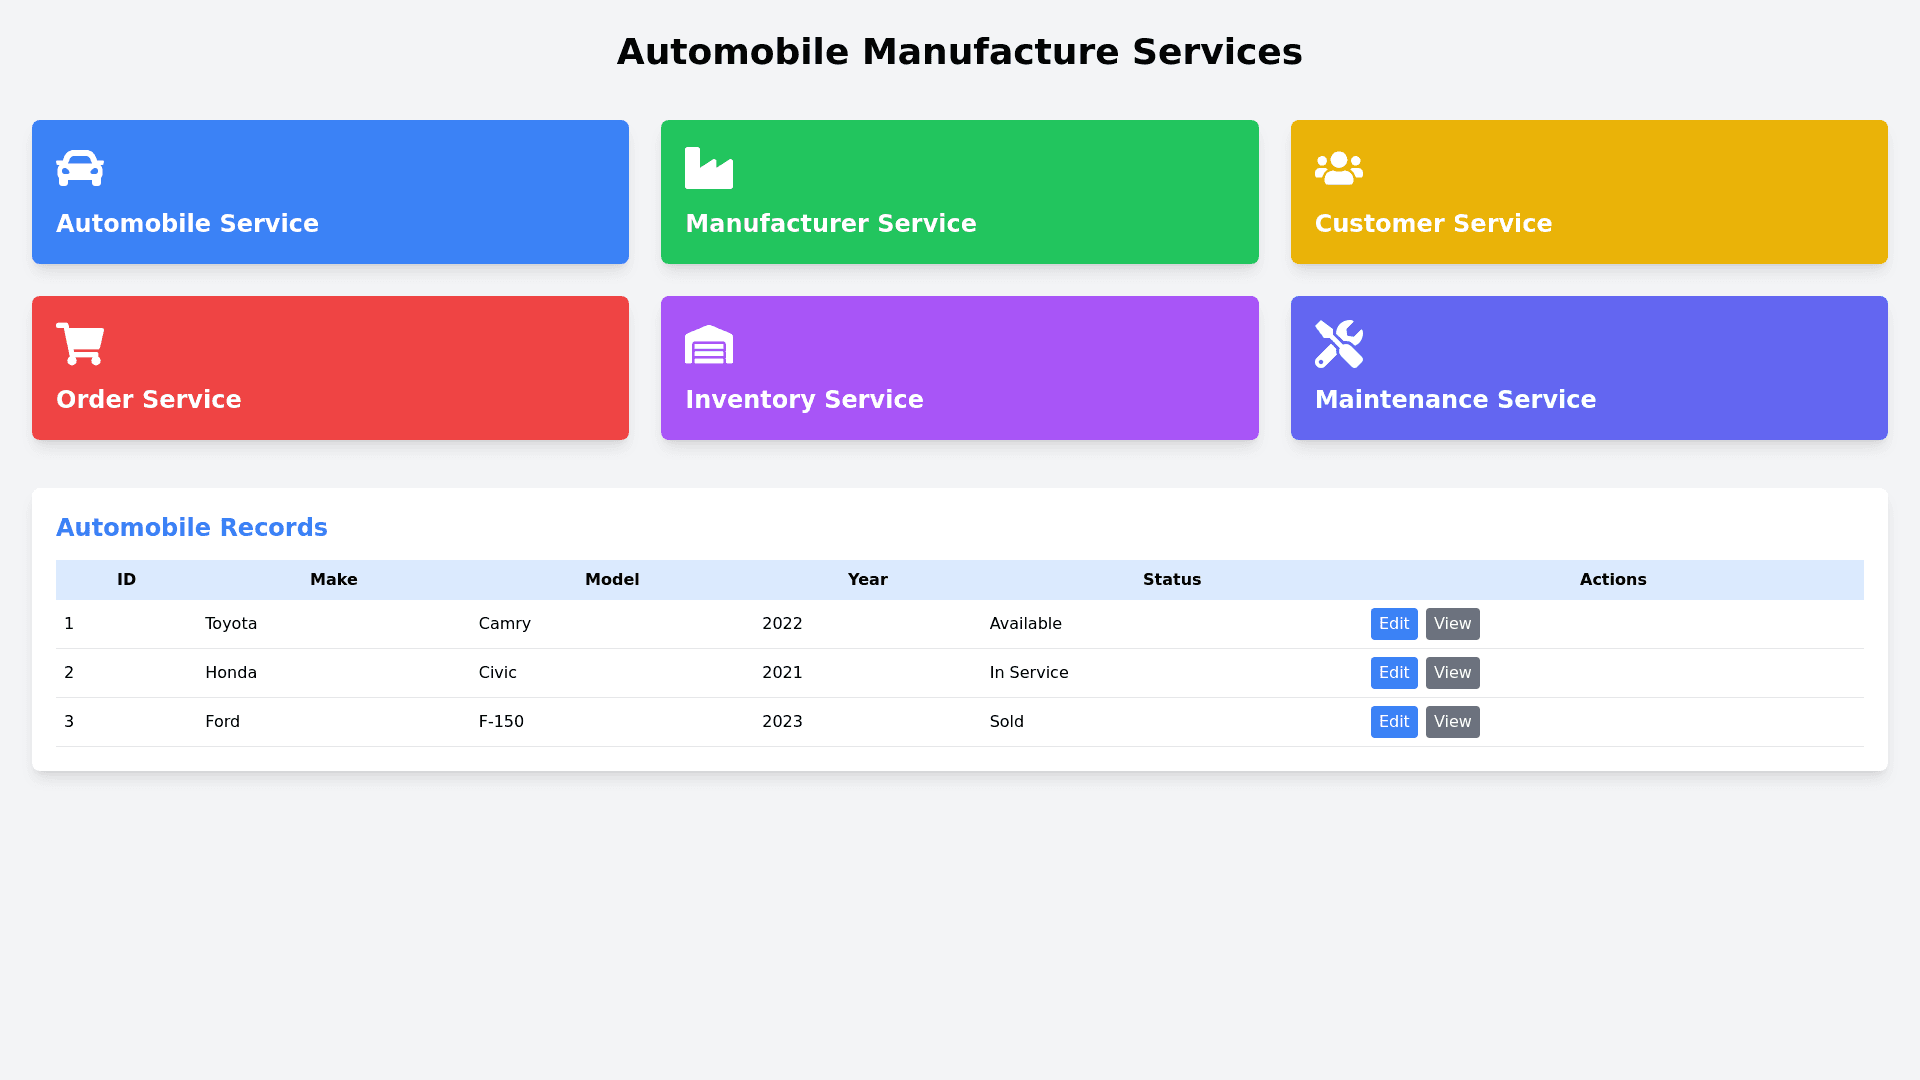Select the Customer Service label text

coord(1433,224)
